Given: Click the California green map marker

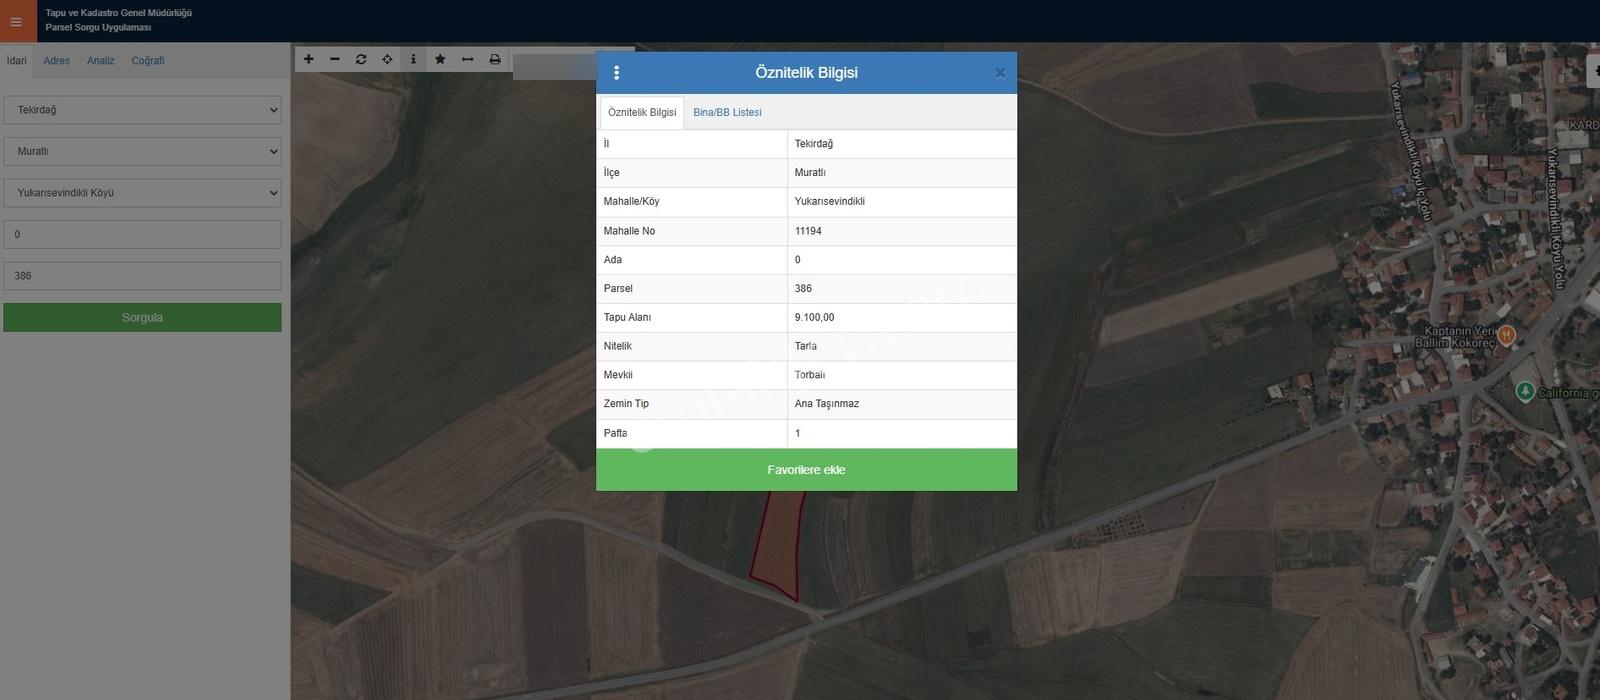Looking at the screenshot, I should tap(1525, 392).
